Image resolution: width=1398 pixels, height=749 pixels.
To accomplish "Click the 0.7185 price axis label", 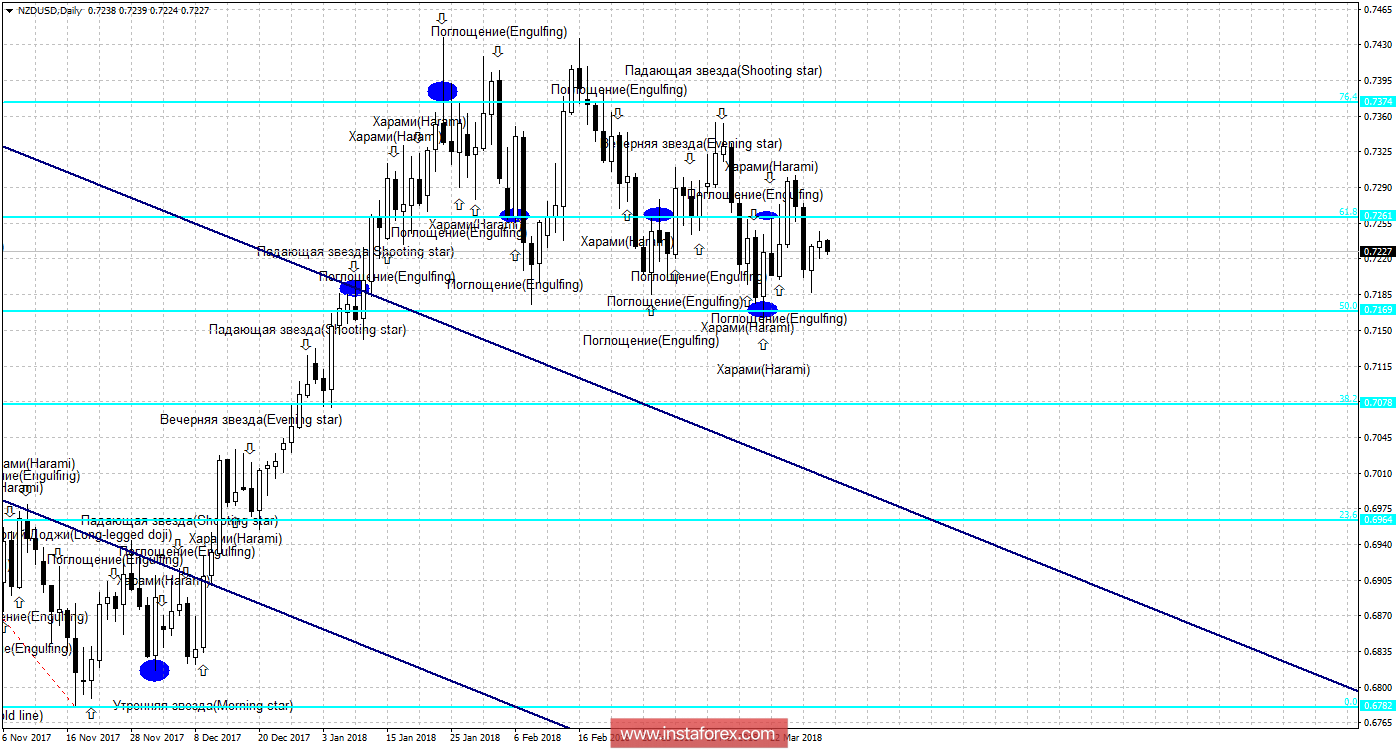I will (x=1380, y=294).
